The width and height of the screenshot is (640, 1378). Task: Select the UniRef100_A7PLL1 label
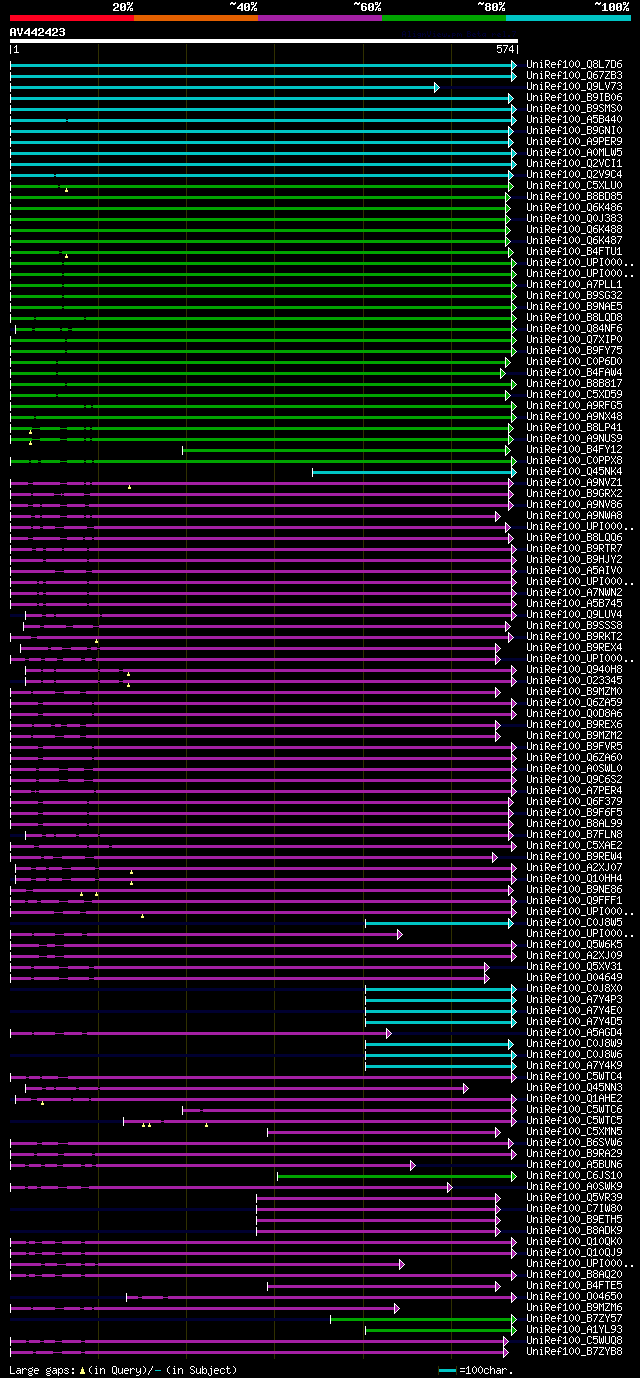tap(574, 285)
